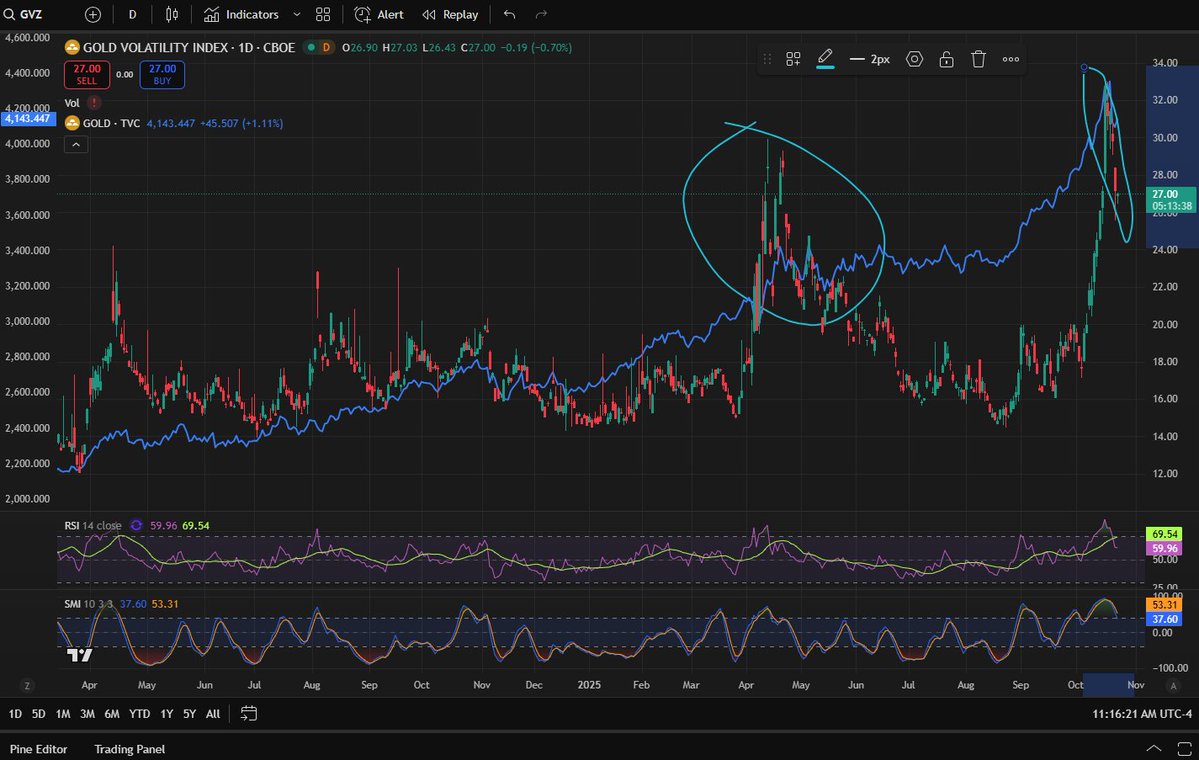Screen dimensions: 1199x760
Task: Collapse the indicator legend chevron
Action: tap(76, 144)
